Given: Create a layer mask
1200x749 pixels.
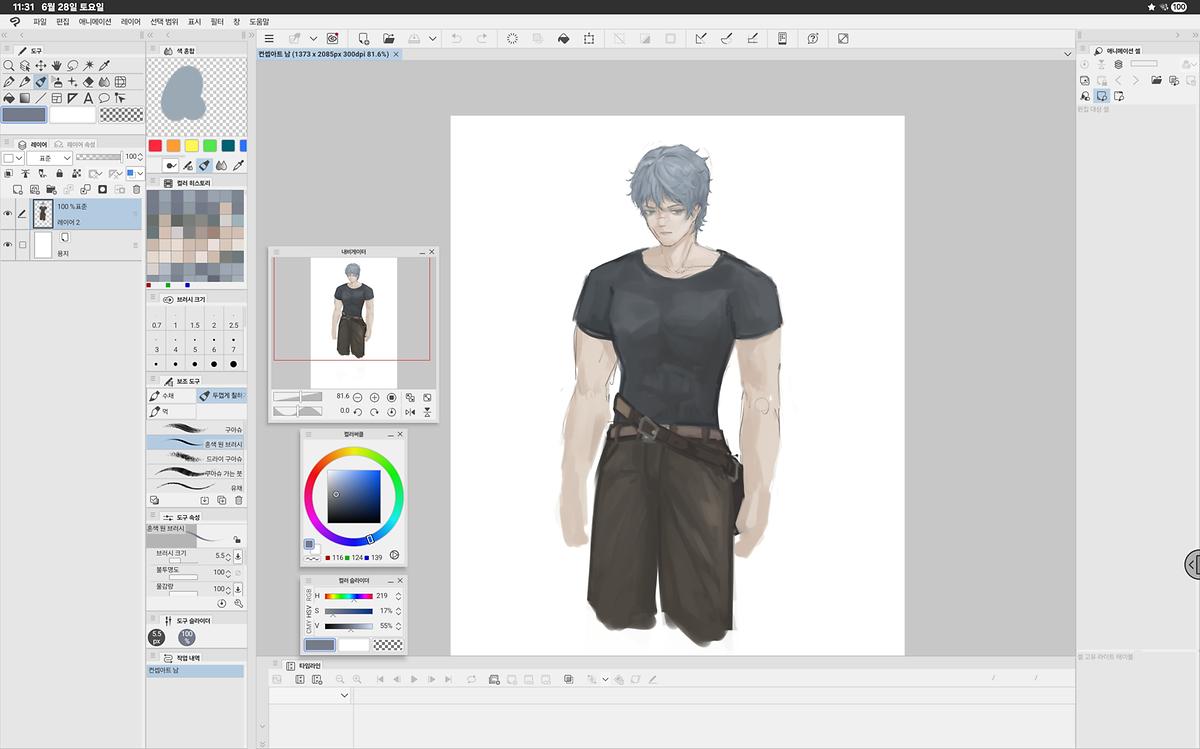Looking at the screenshot, I should [x=102, y=189].
